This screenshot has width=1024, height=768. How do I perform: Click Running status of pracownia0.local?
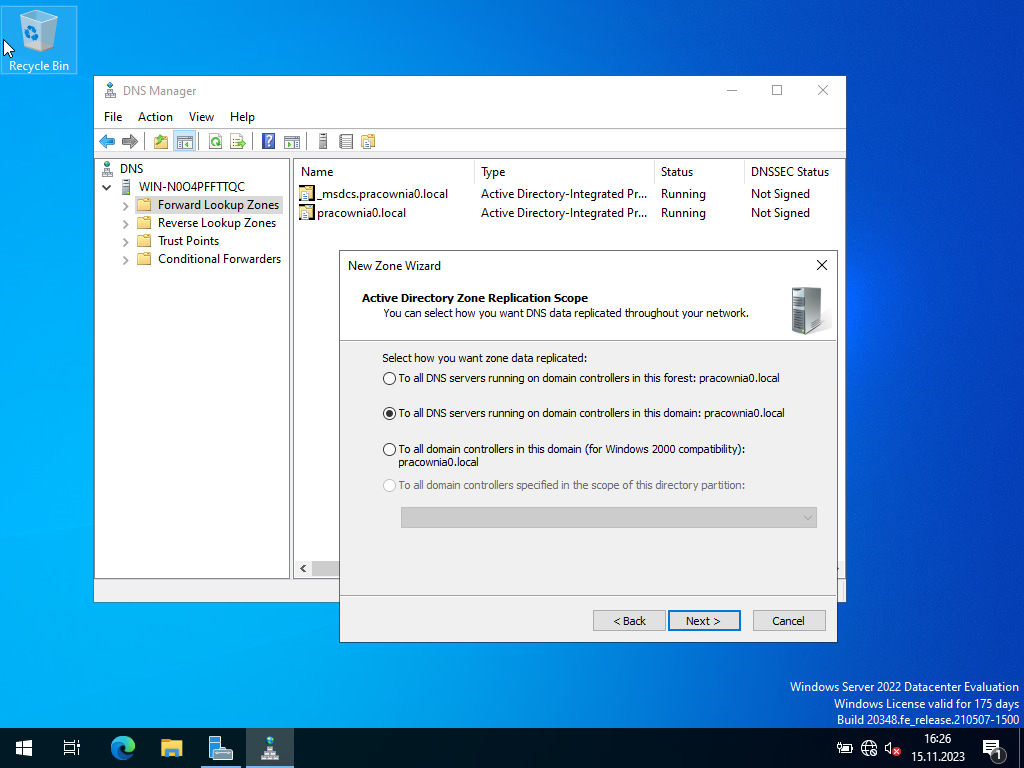[683, 213]
